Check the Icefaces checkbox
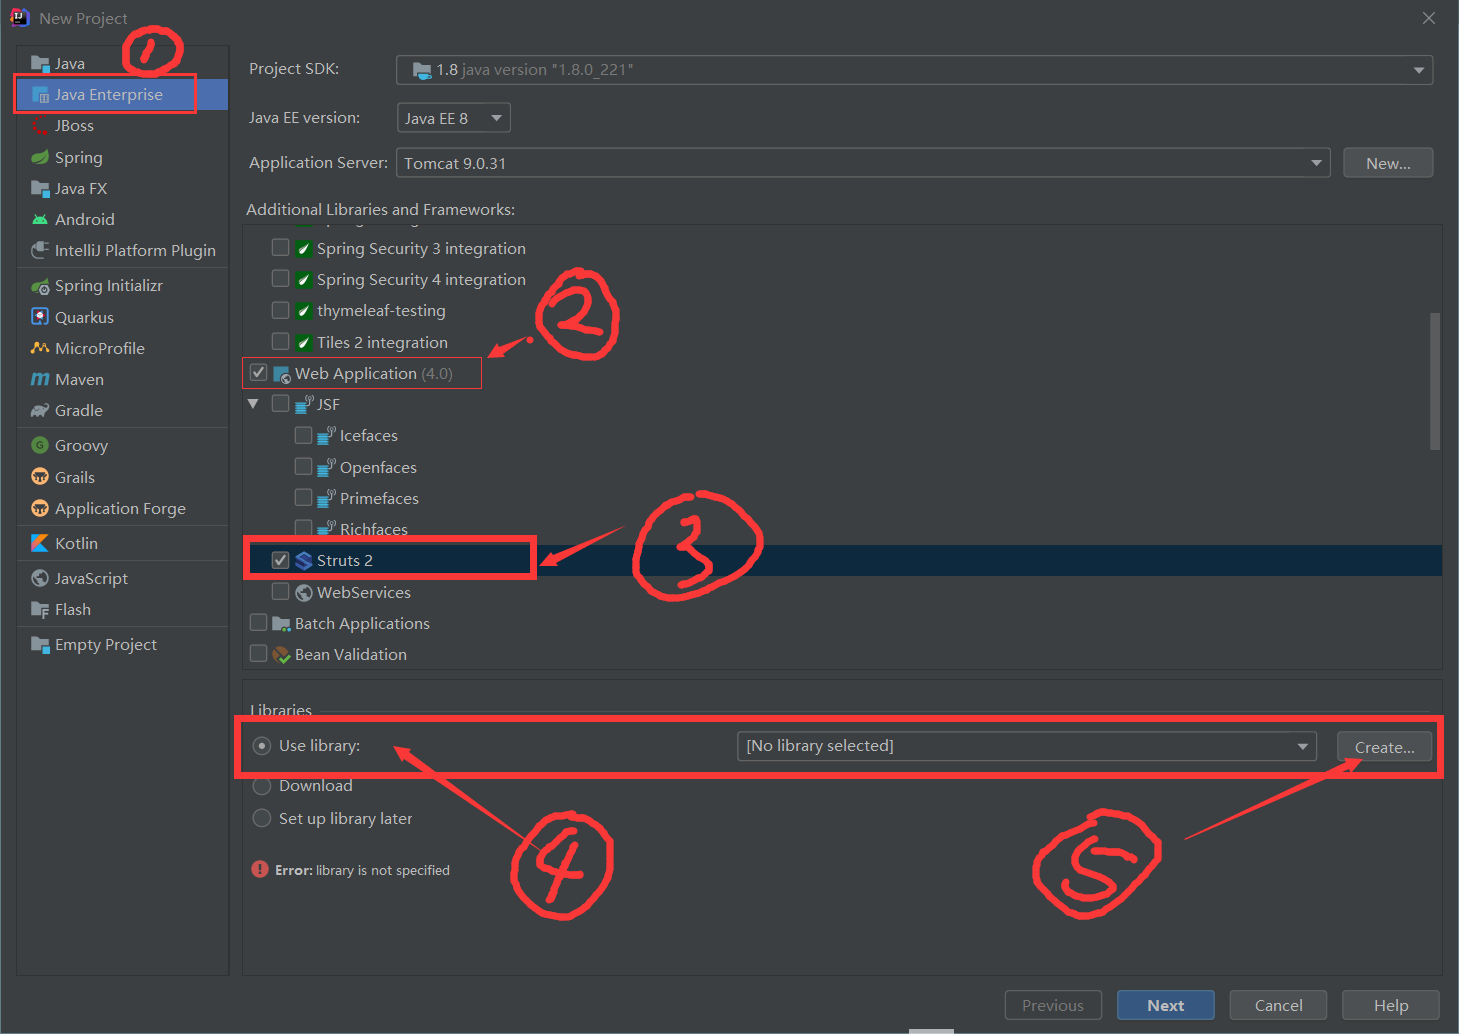 point(304,435)
